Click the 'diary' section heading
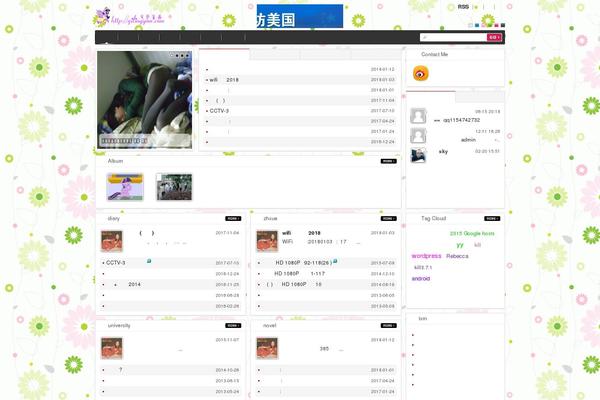600x400 pixels. point(114,219)
